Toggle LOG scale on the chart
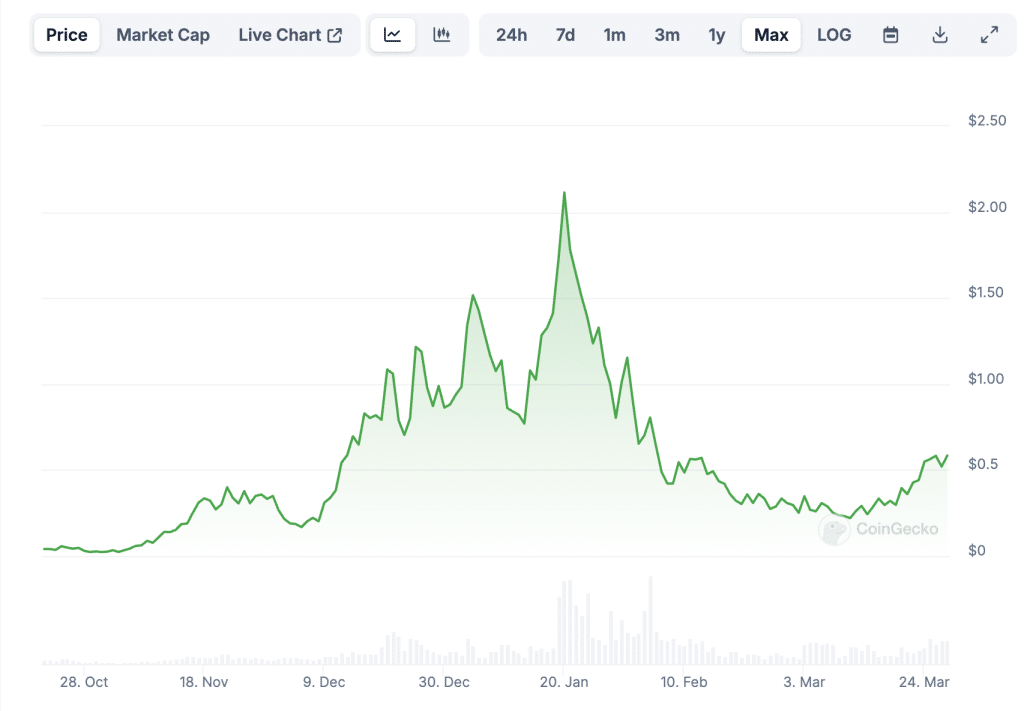This screenshot has width=1024, height=711. click(834, 35)
